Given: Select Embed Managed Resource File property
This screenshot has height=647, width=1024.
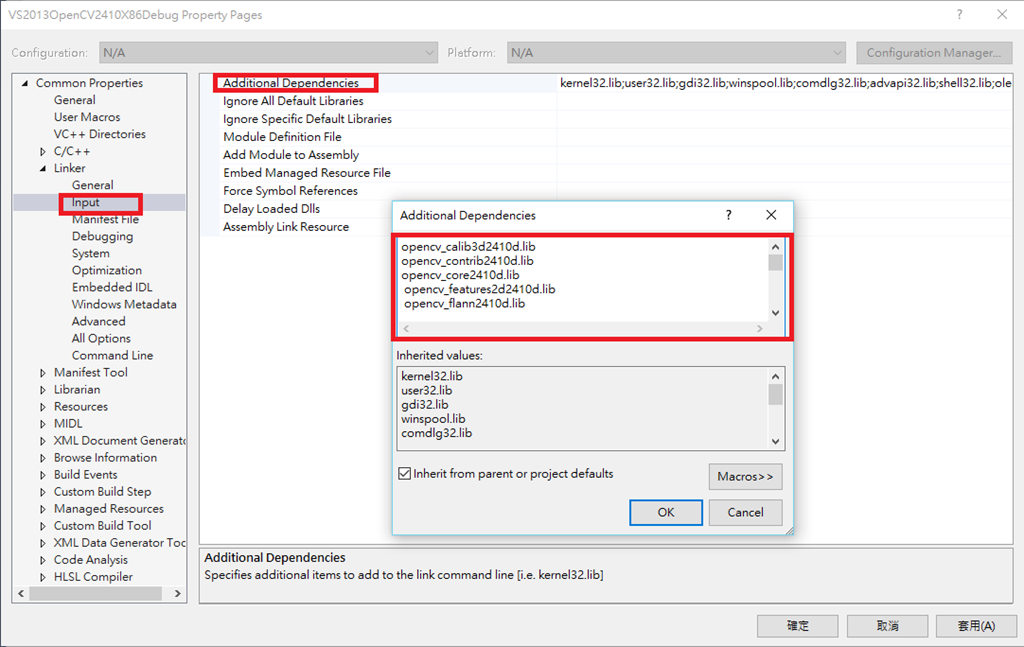Looking at the screenshot, I should pos(307,173).
